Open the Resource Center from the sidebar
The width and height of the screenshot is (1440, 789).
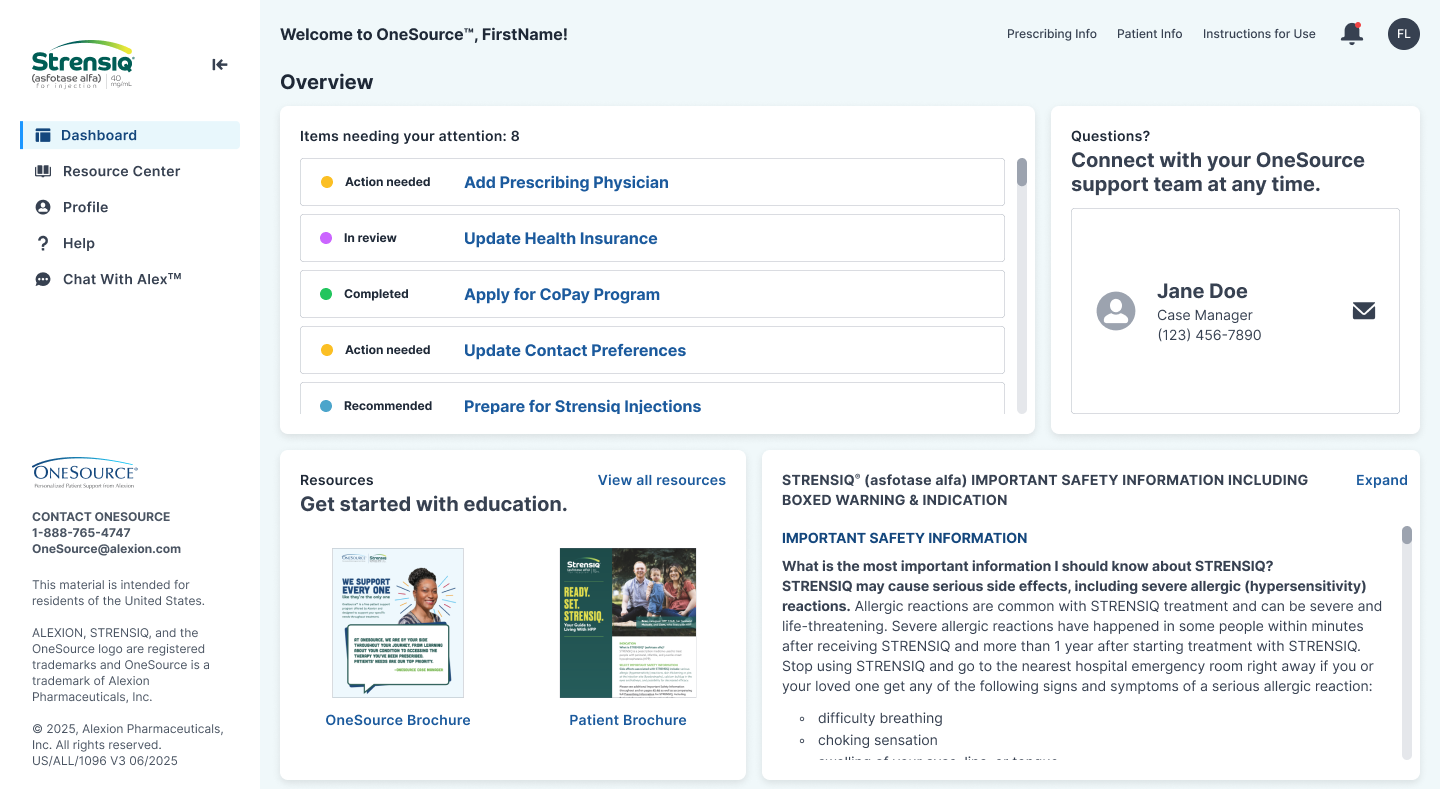coord(120,171)
